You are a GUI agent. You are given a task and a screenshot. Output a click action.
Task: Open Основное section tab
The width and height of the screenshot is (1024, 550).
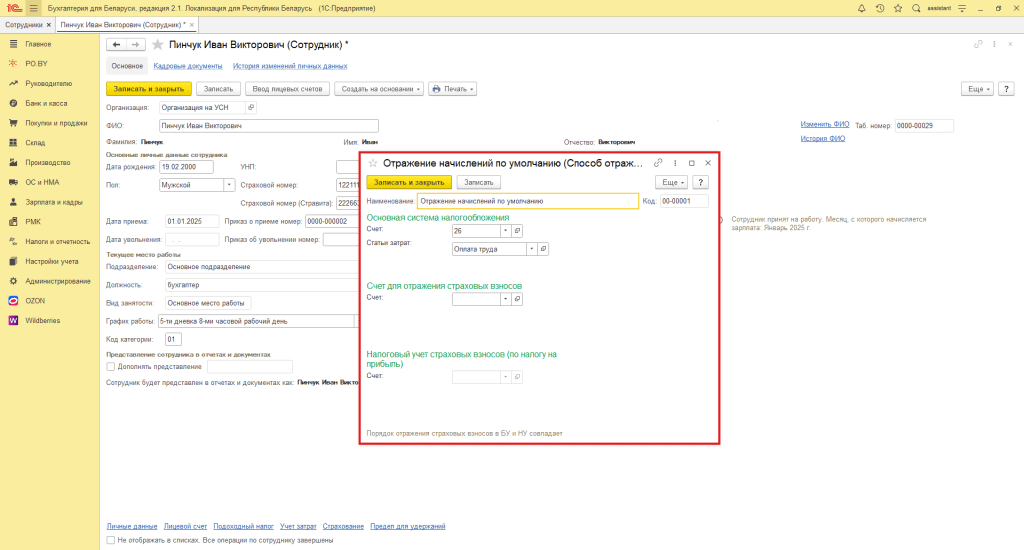[x=127, y=66]
